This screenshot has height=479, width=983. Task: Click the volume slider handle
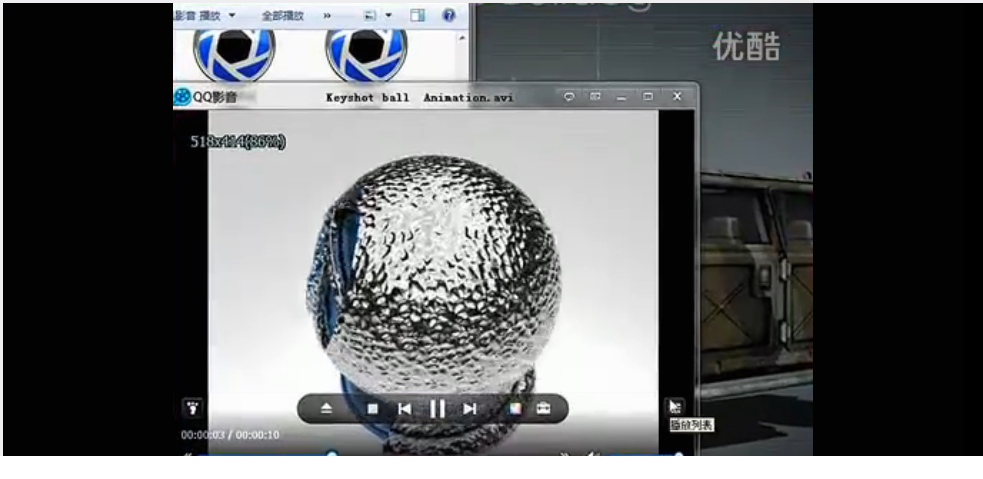pyautogui.click(x=678, y=453)
